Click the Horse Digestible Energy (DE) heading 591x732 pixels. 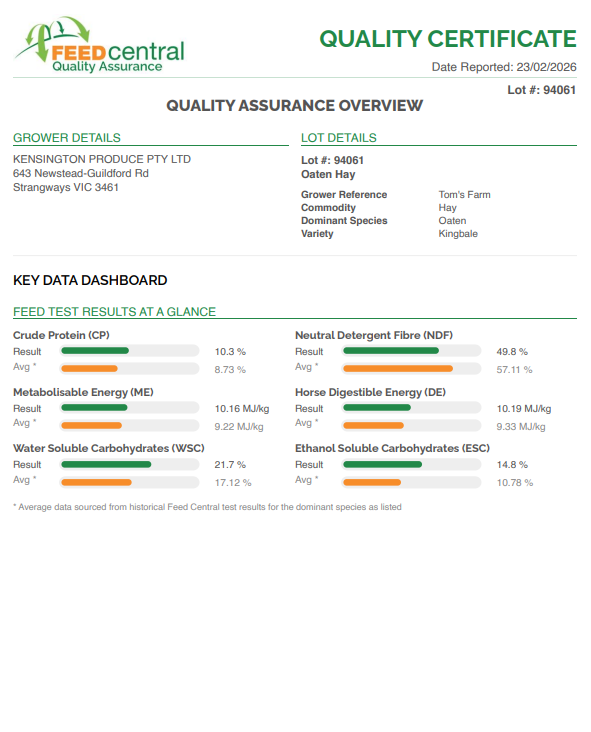pyautogui.click(x=370, y=392)
